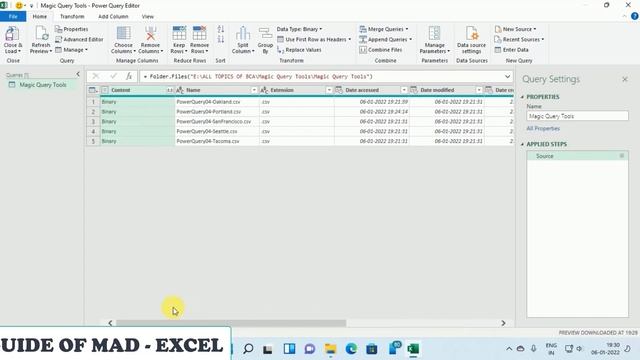Viewport: 640px width, 360px height.
Task: Click the table corner menu icon
Action: coord(93,90)
